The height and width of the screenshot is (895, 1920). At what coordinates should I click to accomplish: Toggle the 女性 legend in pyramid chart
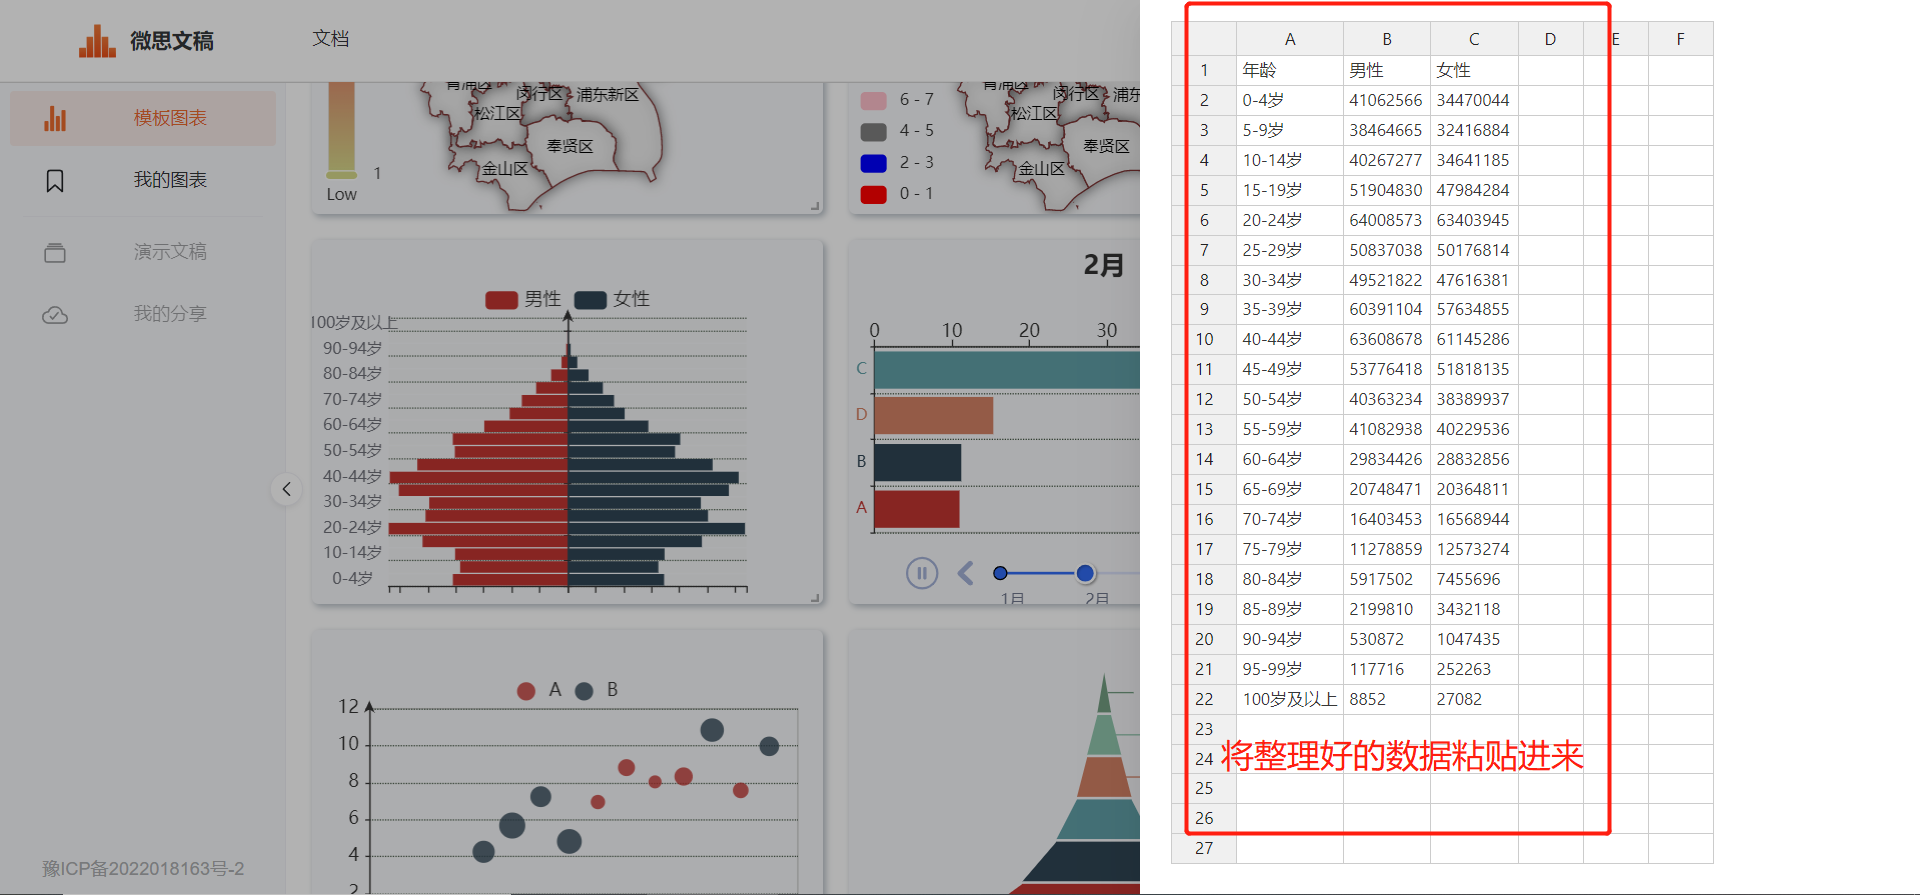pyautogui.click(x=612, y=299)
